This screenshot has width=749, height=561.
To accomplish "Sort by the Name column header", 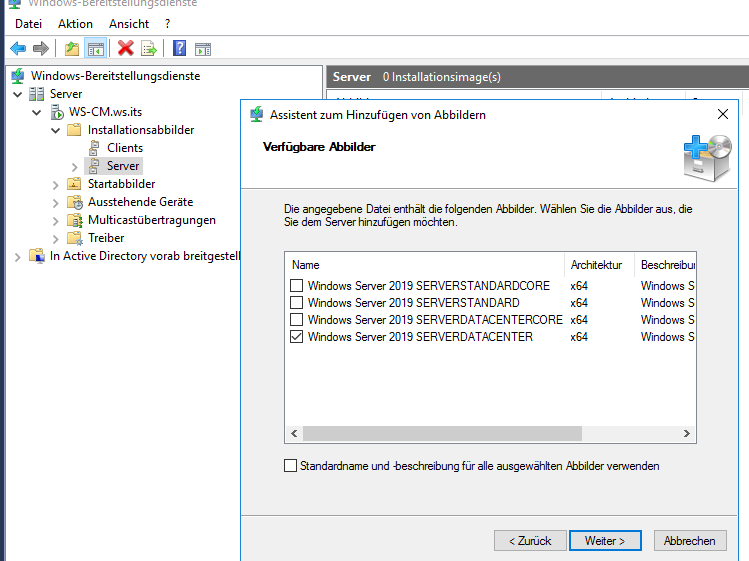I will (x=425, y=265).
